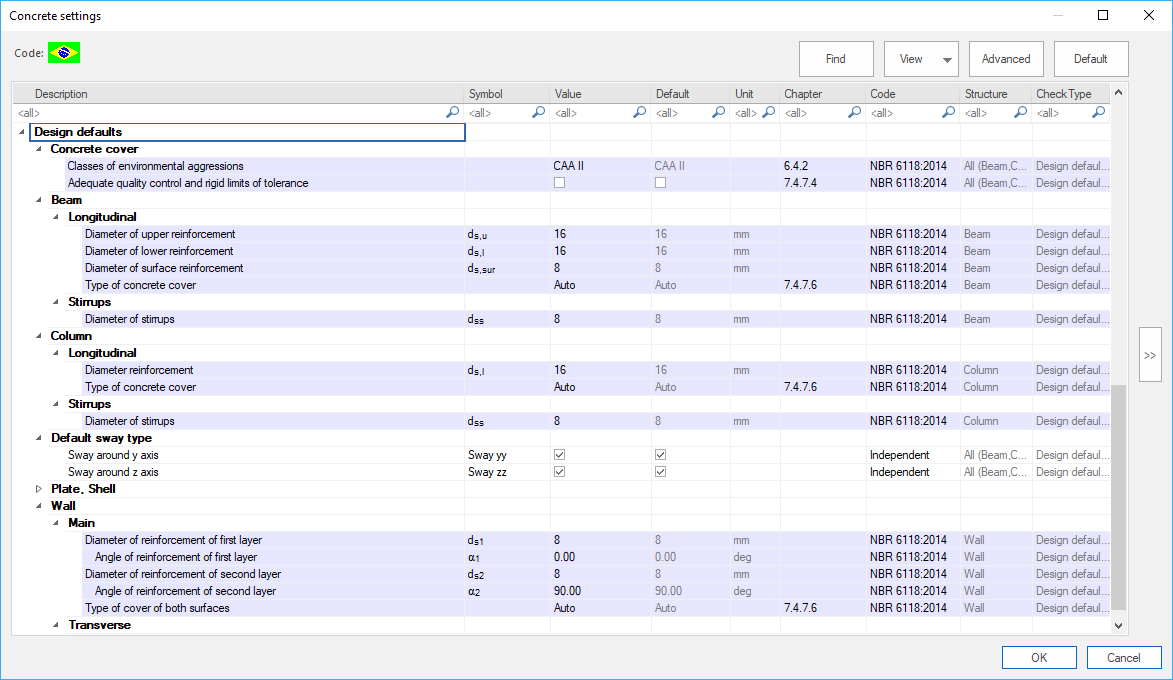Click the double-arrow panel expander on right edge
The width and height of the screenshot is (1173, 680).
[x=1150, y=353]
